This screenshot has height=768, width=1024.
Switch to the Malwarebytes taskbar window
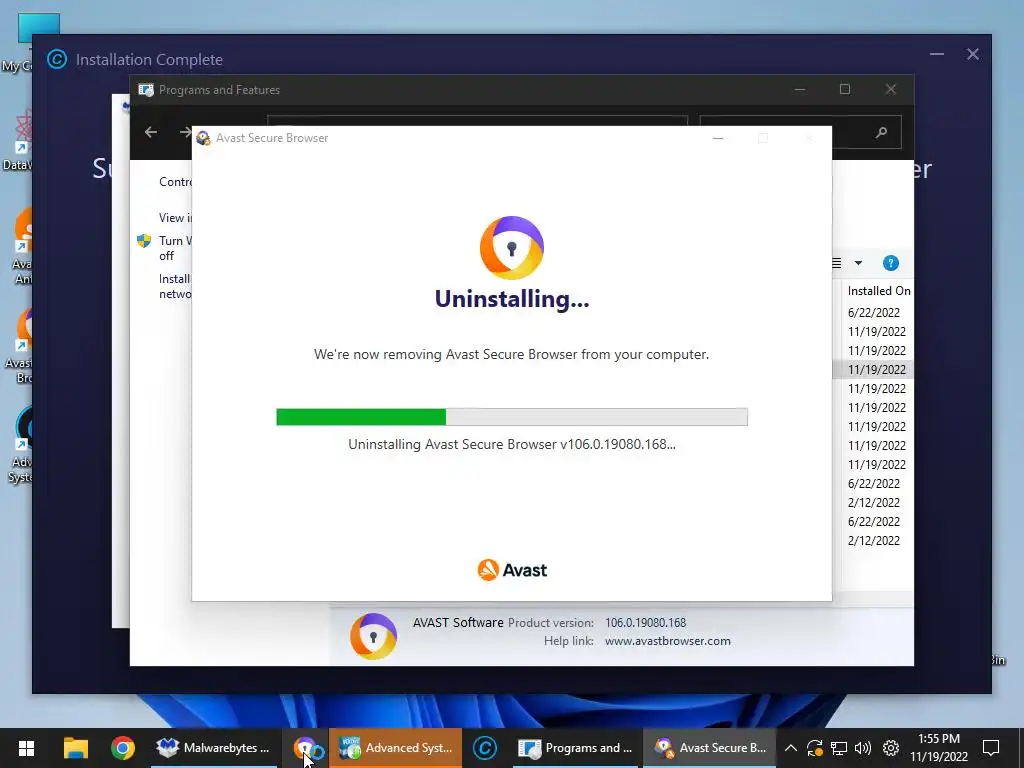point(214,748)
